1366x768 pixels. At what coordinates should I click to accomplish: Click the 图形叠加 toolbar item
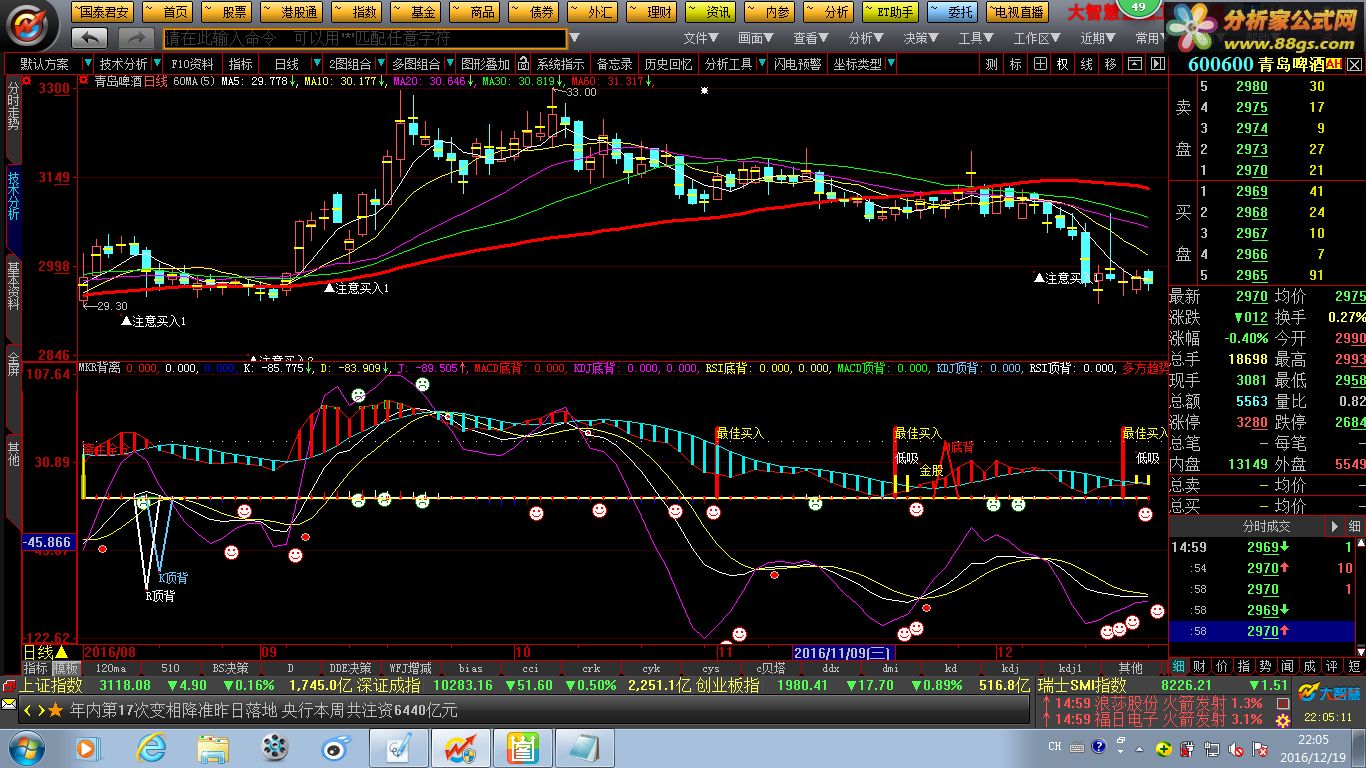[x=485, y=64]
